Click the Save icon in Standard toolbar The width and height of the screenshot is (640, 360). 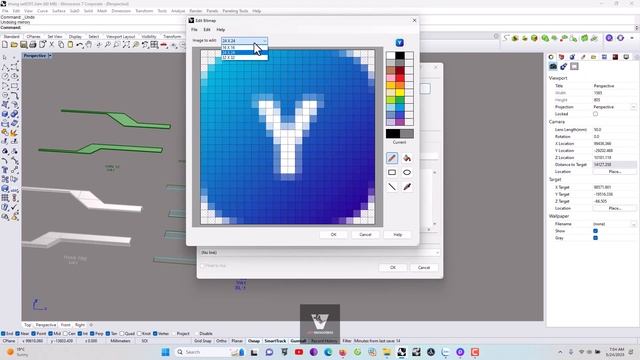[24, 44]
